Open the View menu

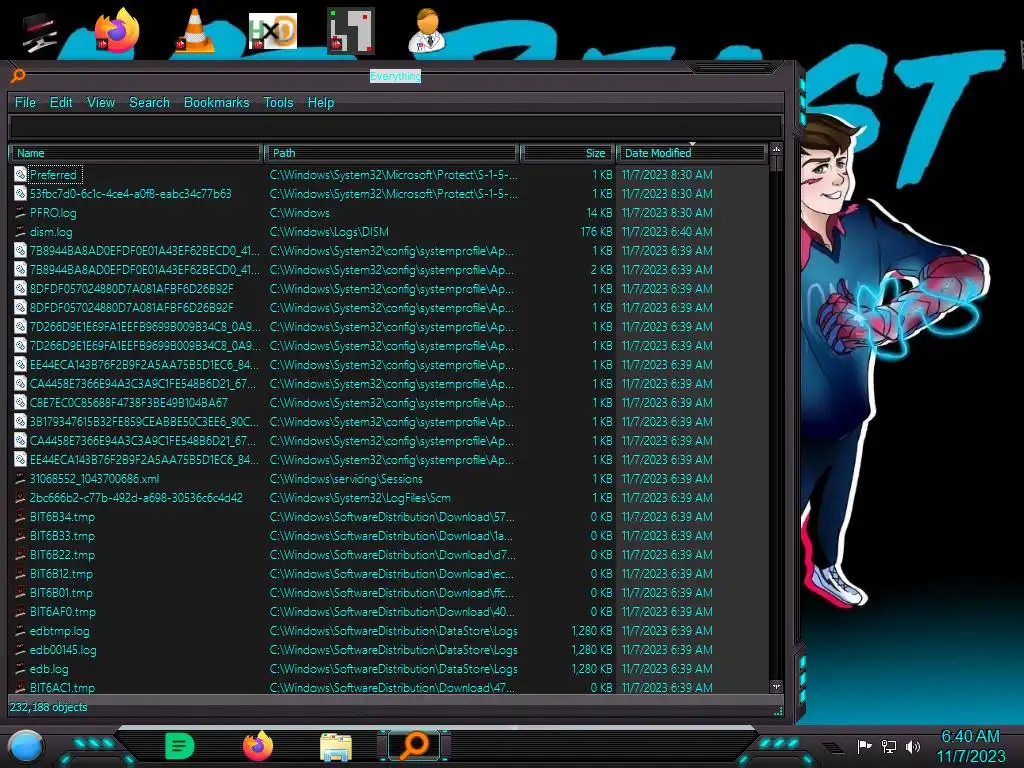tap(101, 103)
